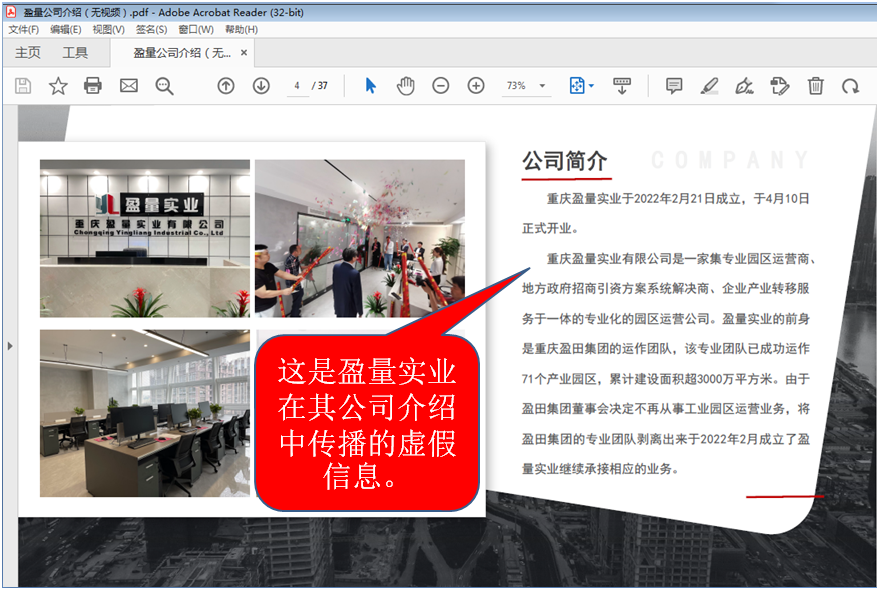Screen dimensions: 879x590
Task: Choose the arrow selection tool
Action: [371, 86]
